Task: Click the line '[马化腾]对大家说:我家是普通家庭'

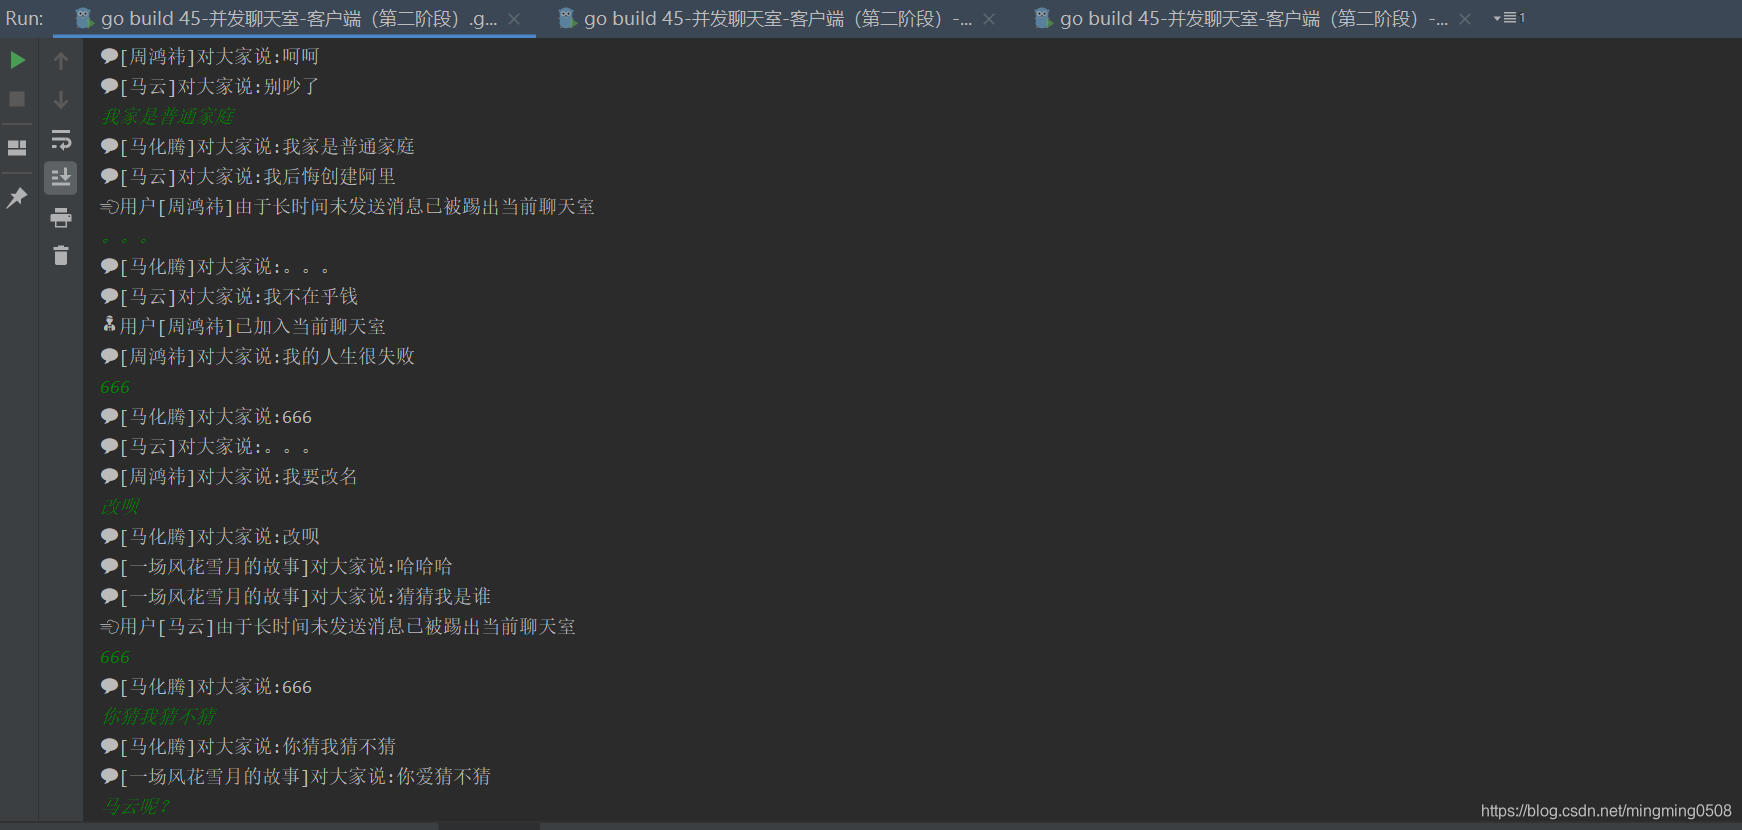Action: point(258,147)
